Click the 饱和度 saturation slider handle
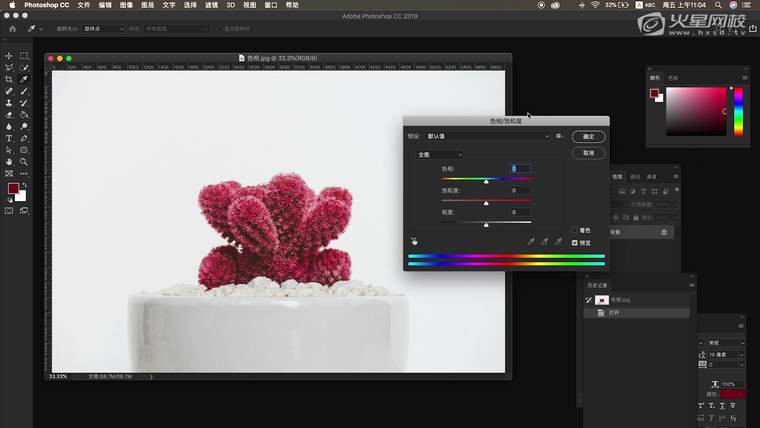 coord(486,202)
